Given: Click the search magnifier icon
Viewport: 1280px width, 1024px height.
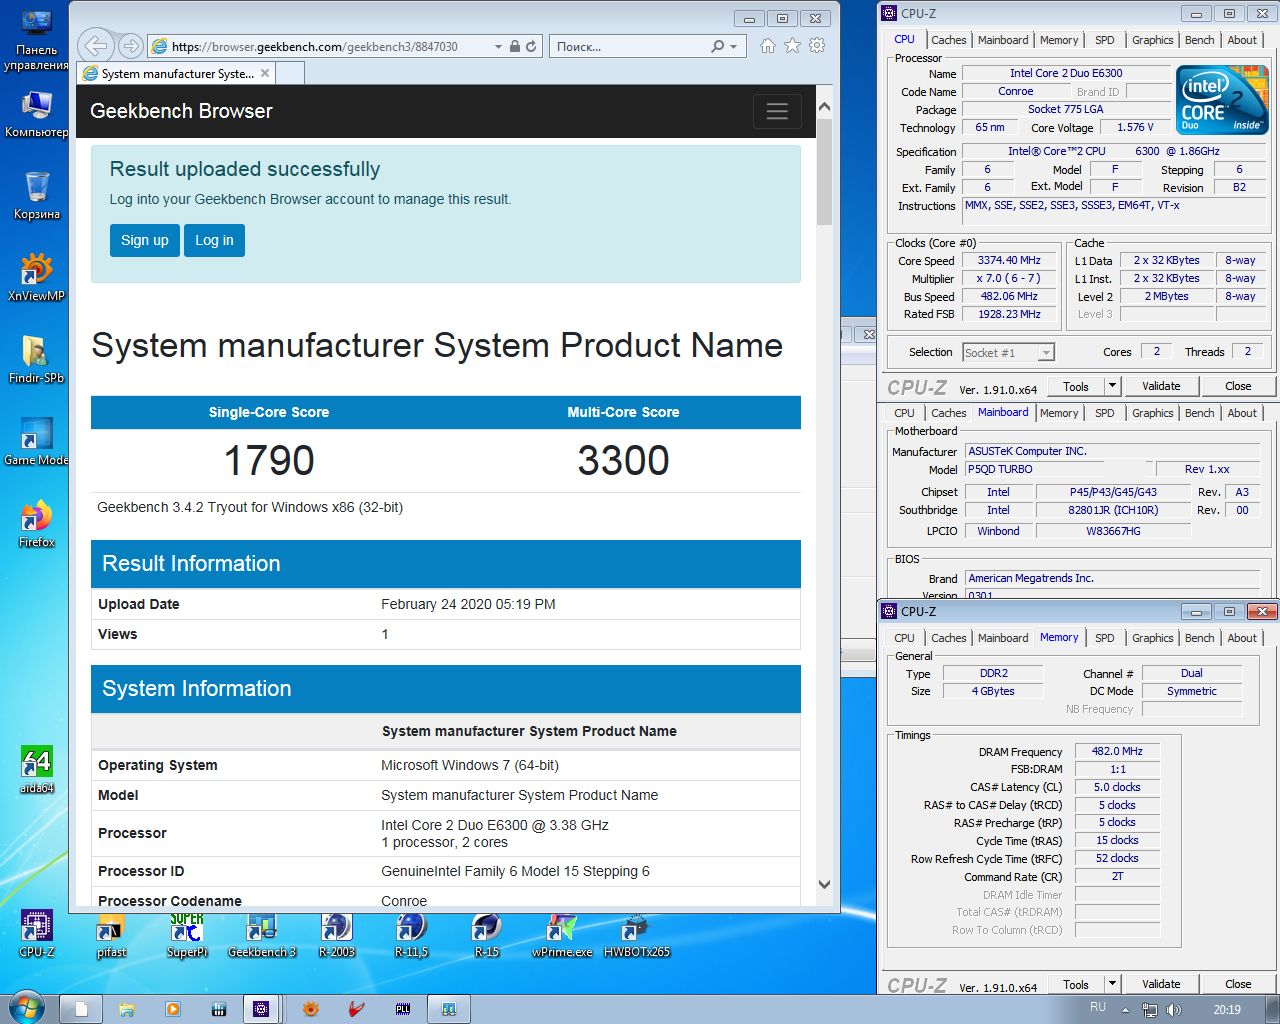Looking at the screenshot, I should [x=717, y=46].
